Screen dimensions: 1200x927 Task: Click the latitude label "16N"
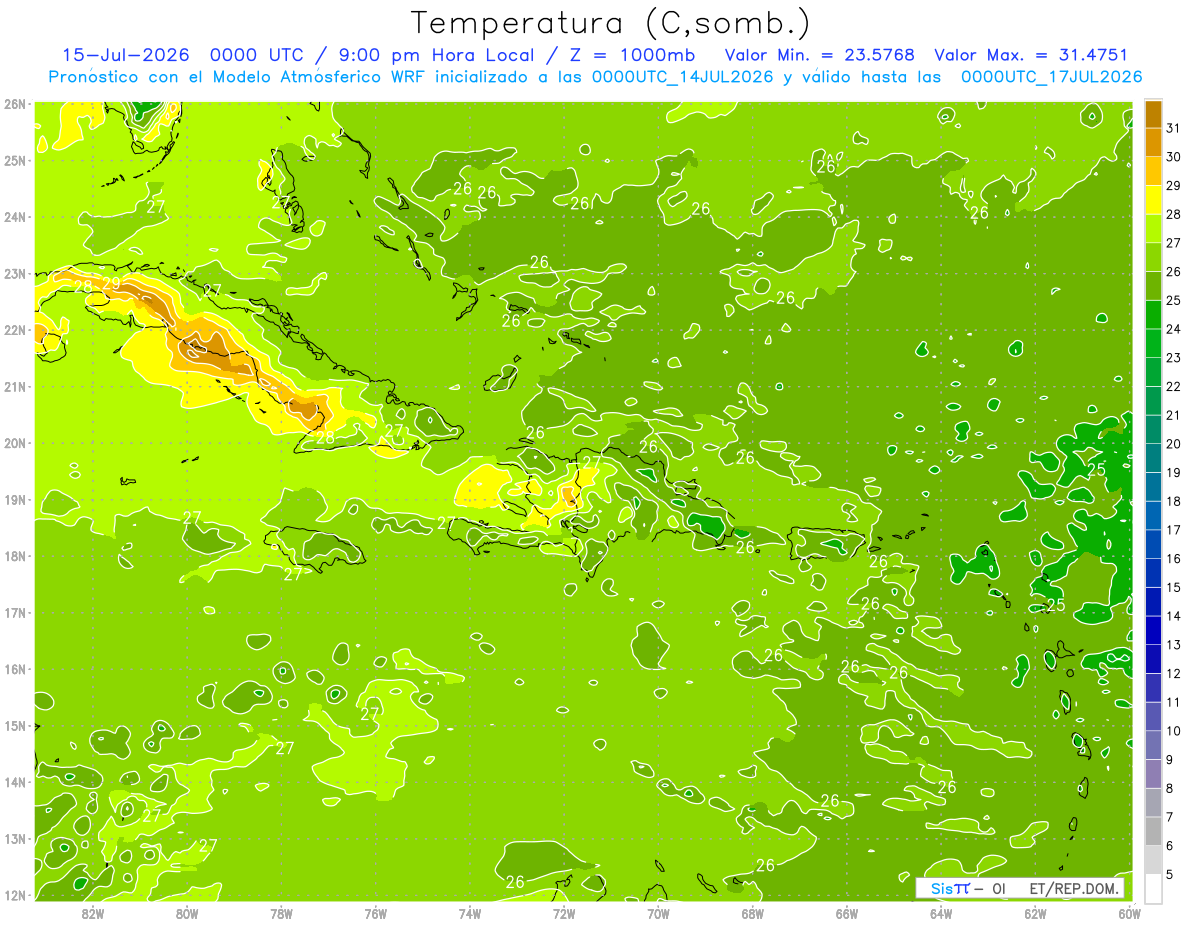coord(14,669)
